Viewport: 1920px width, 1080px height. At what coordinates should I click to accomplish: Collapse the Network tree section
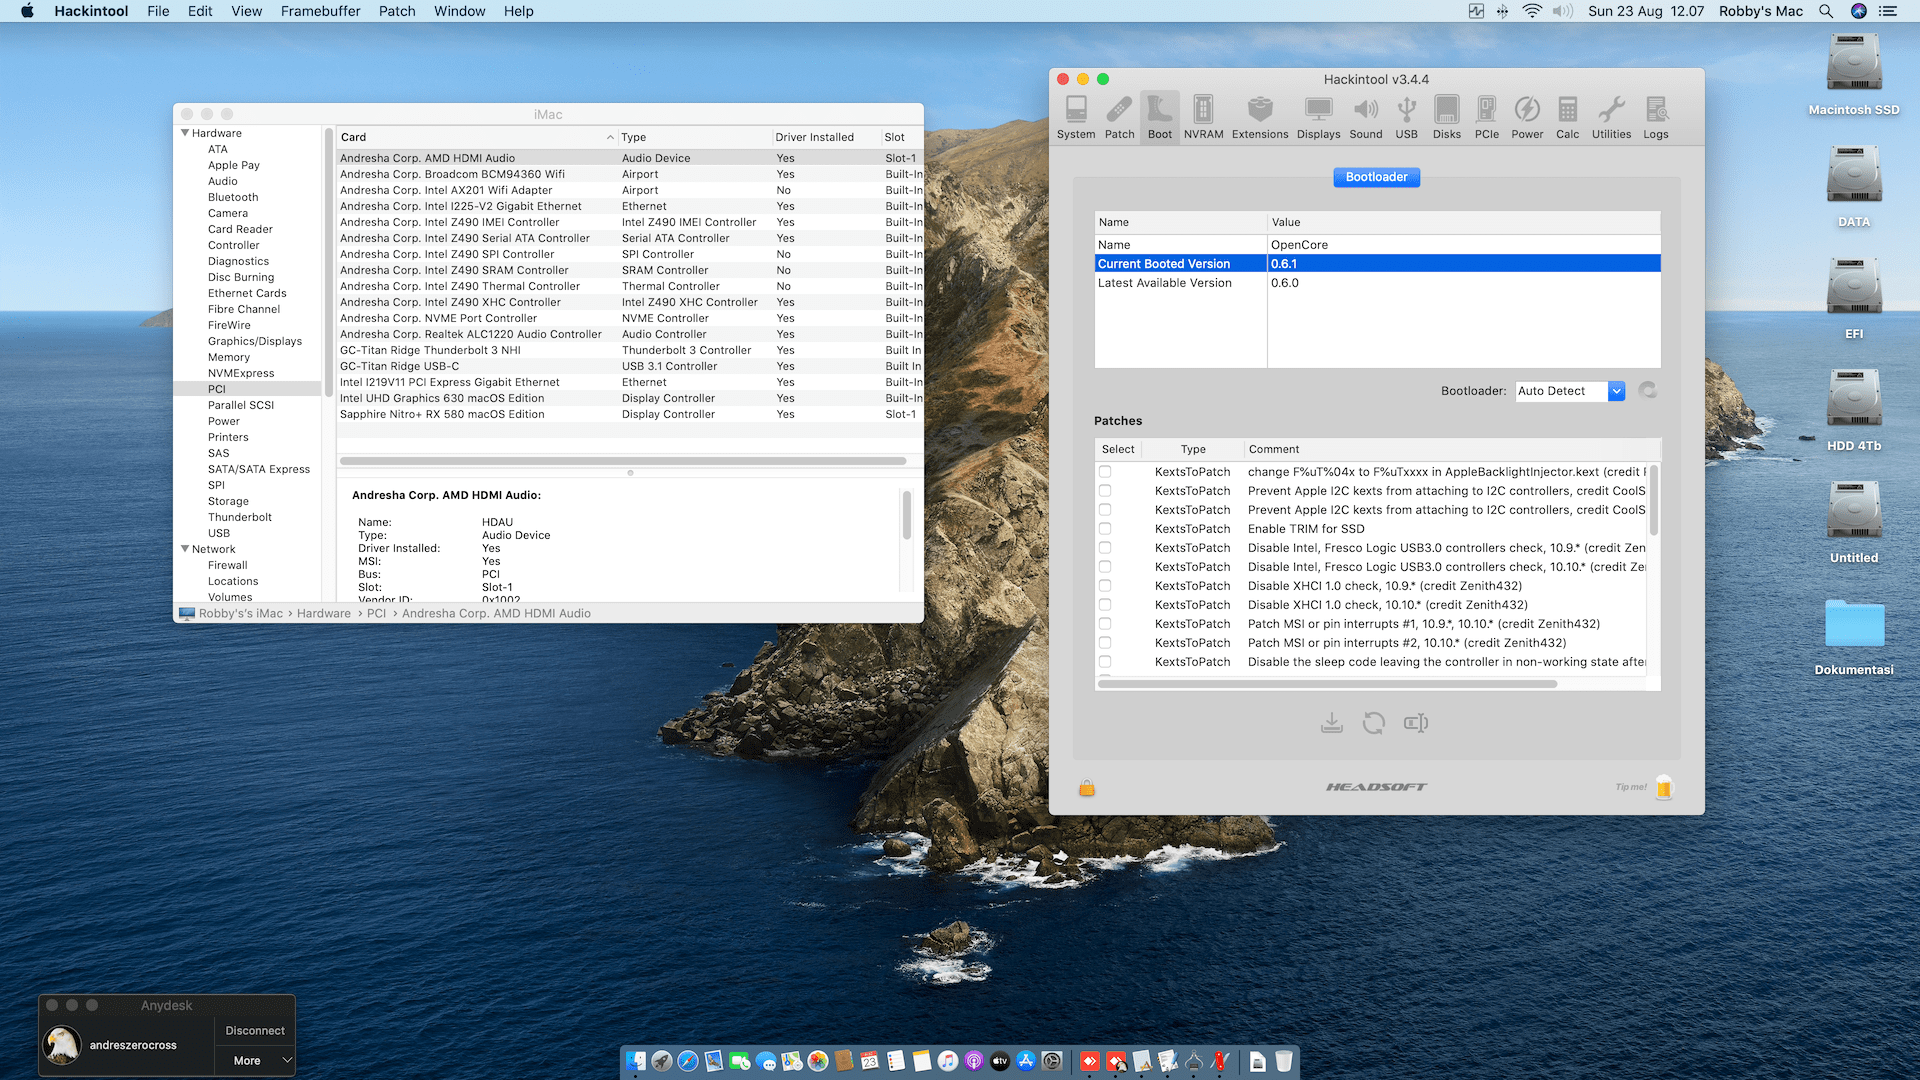tap(185, 549)
